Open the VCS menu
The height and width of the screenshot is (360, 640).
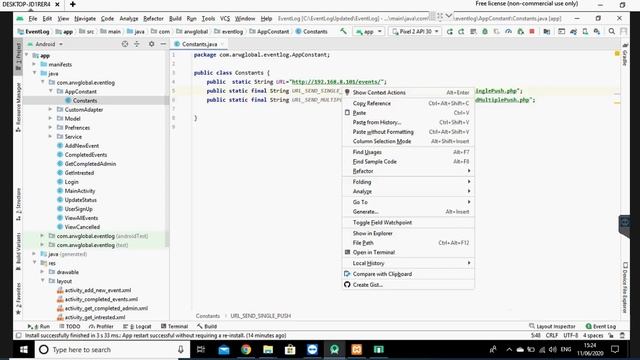tap(225, 18)
